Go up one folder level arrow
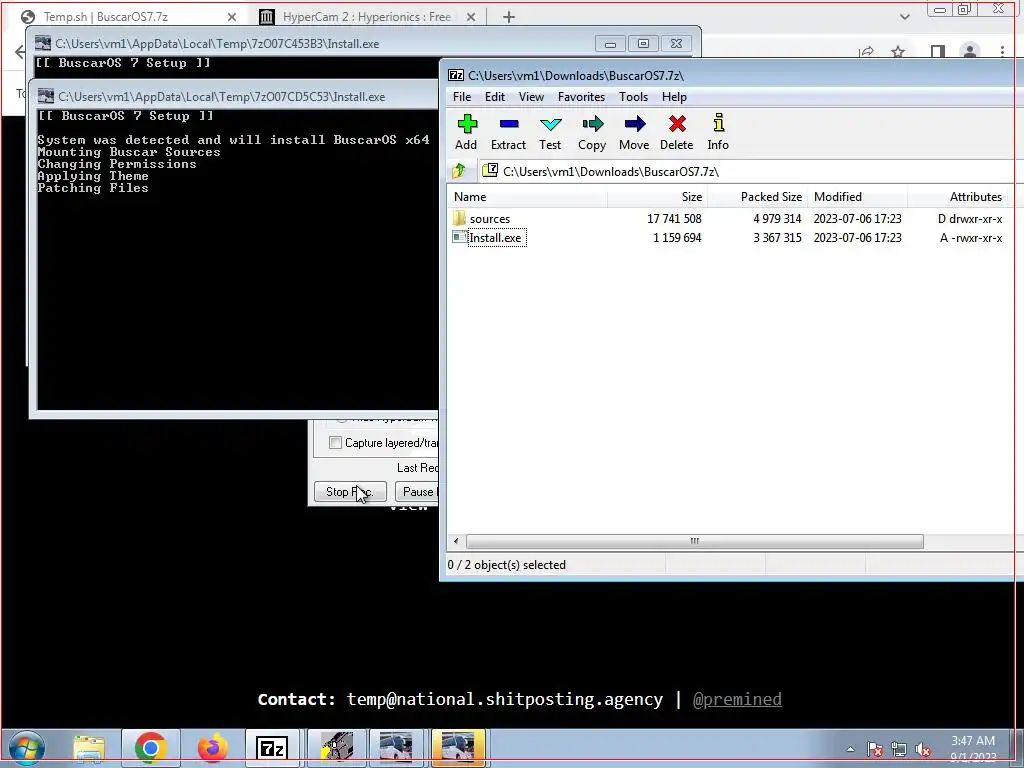This screenshot has width=1024, height=768. pyautogui.click(x=458, y=171)
